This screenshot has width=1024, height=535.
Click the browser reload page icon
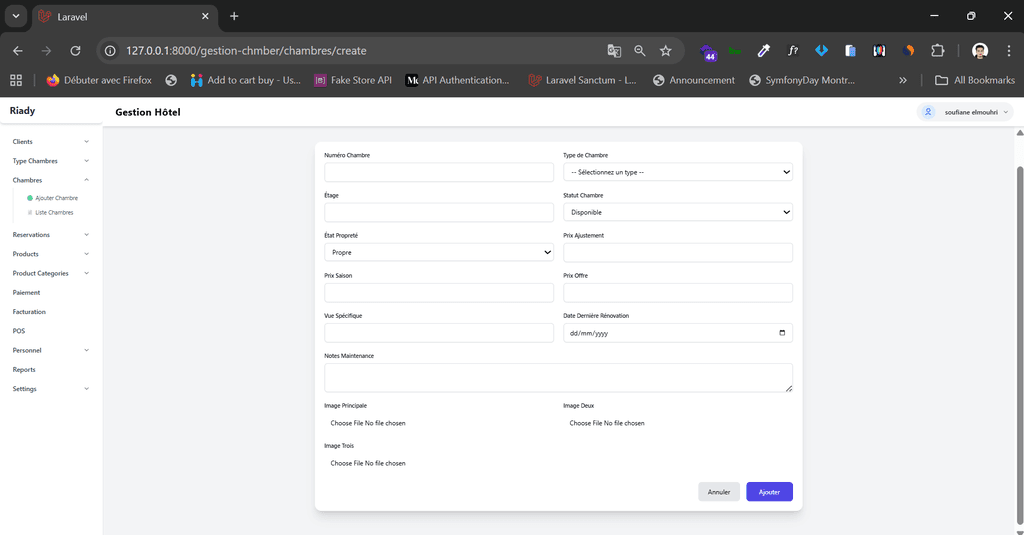75,51
